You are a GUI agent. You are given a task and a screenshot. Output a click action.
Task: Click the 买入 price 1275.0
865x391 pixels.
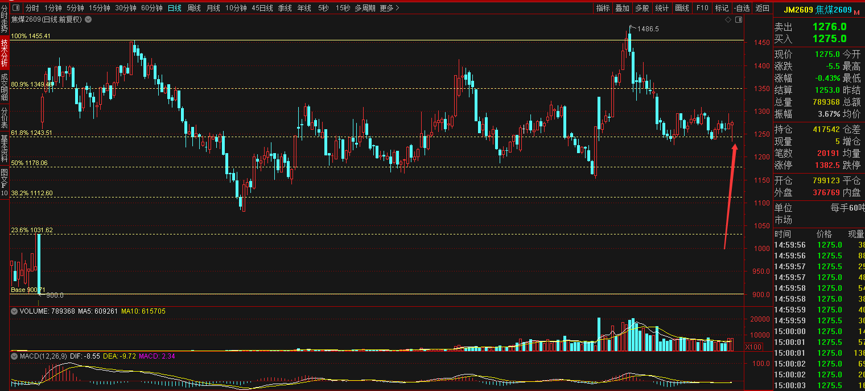(829, 39)
